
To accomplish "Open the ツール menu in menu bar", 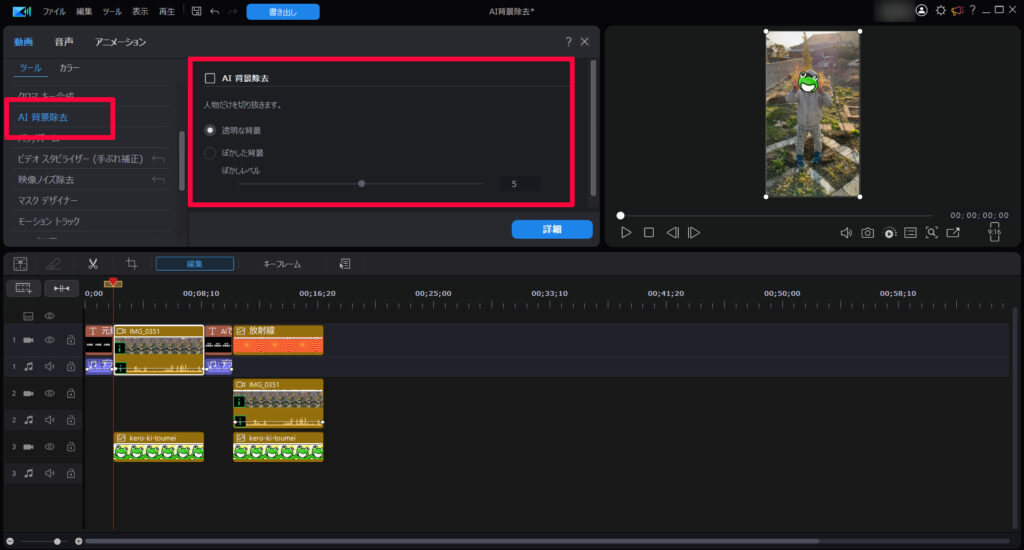I will coord(112,12).
